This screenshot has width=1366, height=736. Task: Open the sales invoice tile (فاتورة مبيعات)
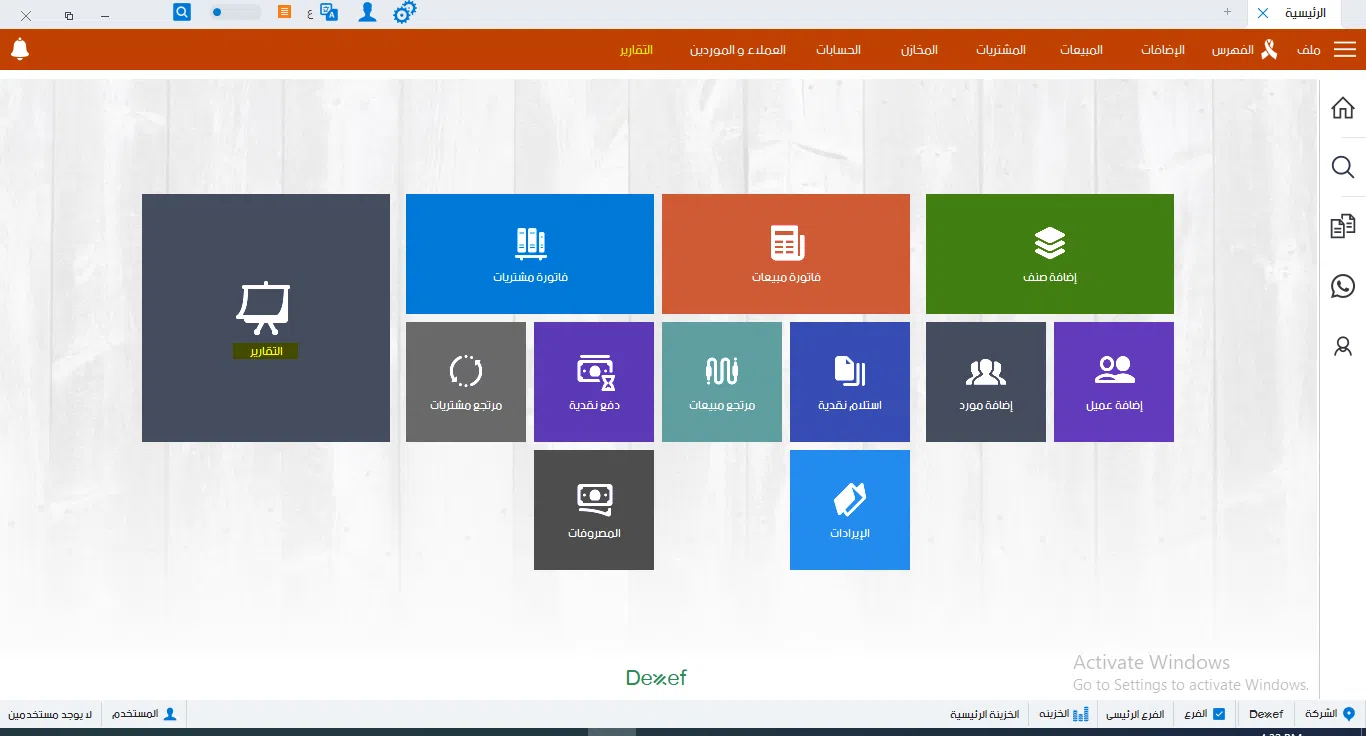[786, 254]
